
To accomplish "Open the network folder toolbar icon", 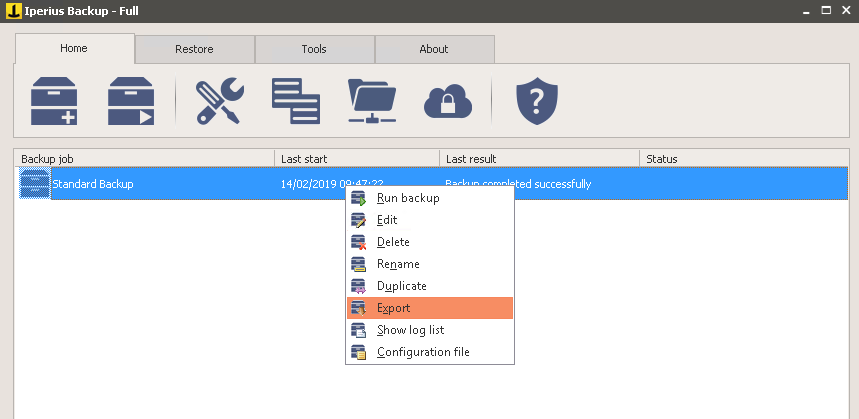I will pyautogui.click(x=373, y=101).
